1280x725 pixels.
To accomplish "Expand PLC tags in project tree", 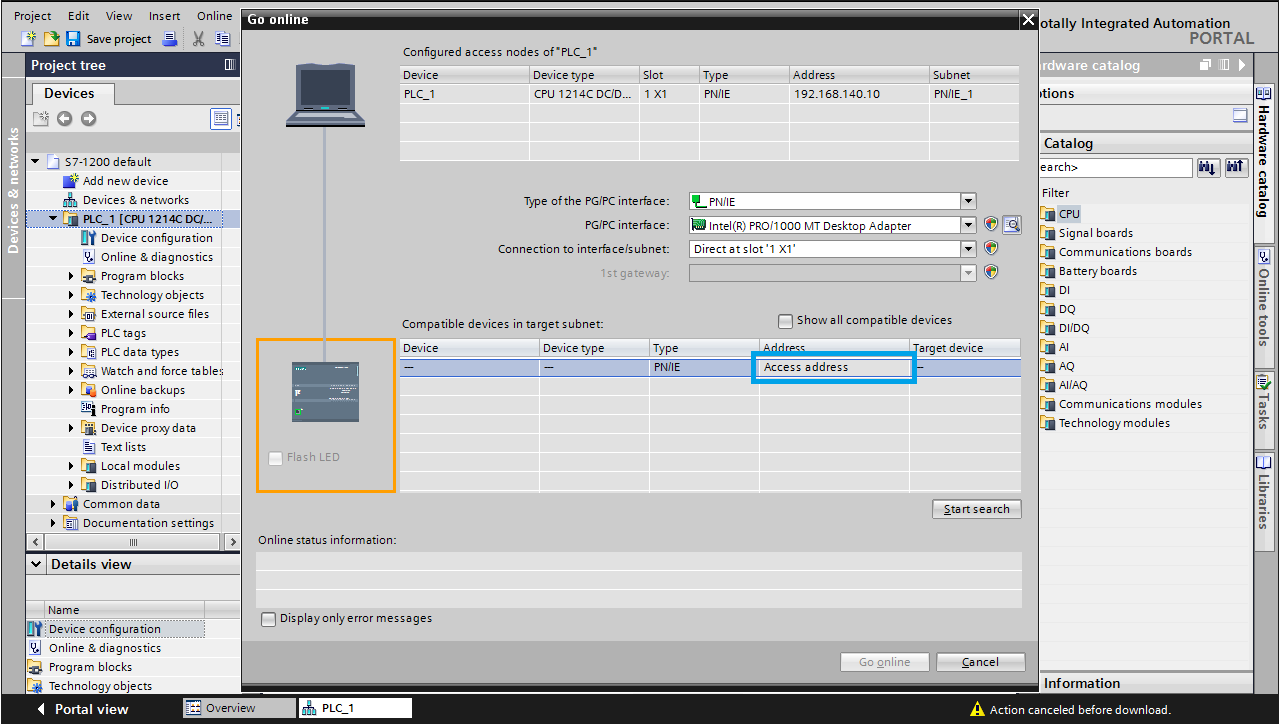I will (x=72, y=333).
